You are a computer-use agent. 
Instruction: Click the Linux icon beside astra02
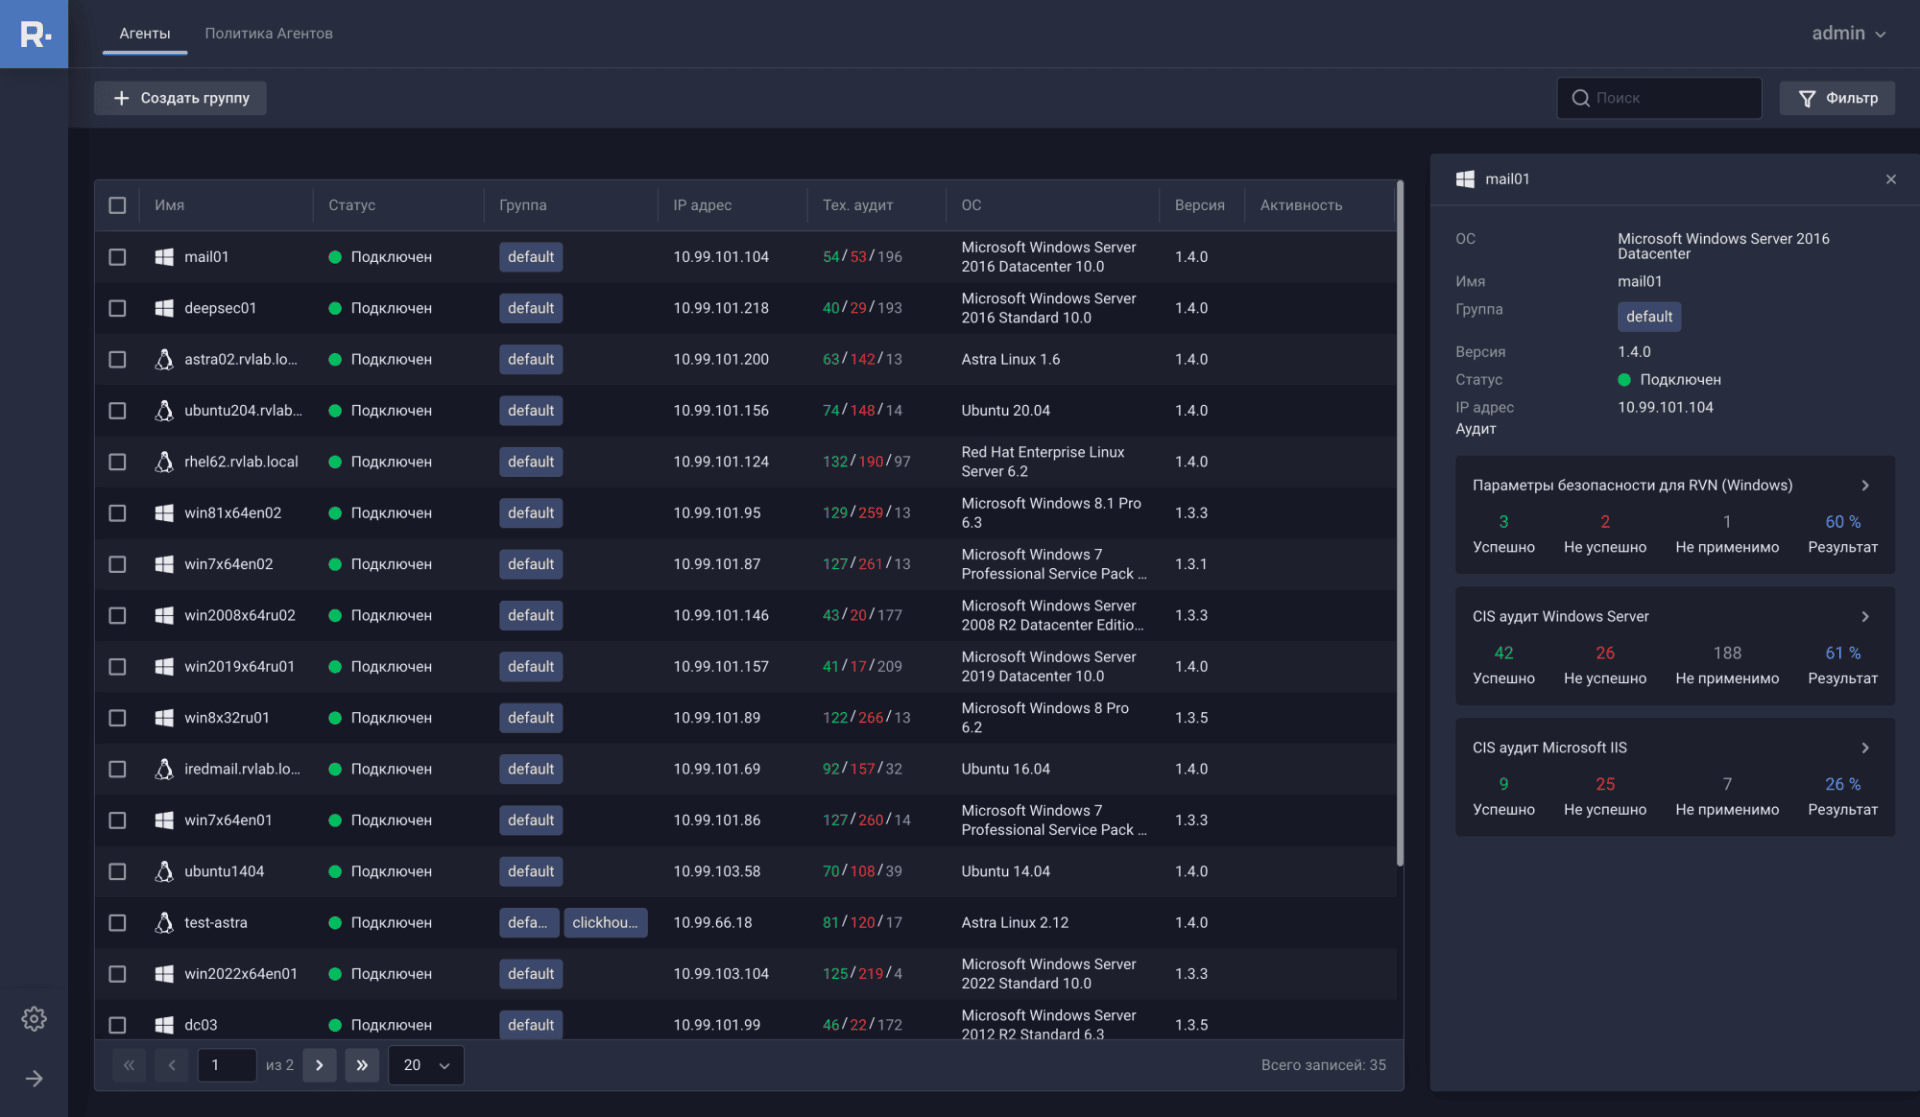coord(164,359)
